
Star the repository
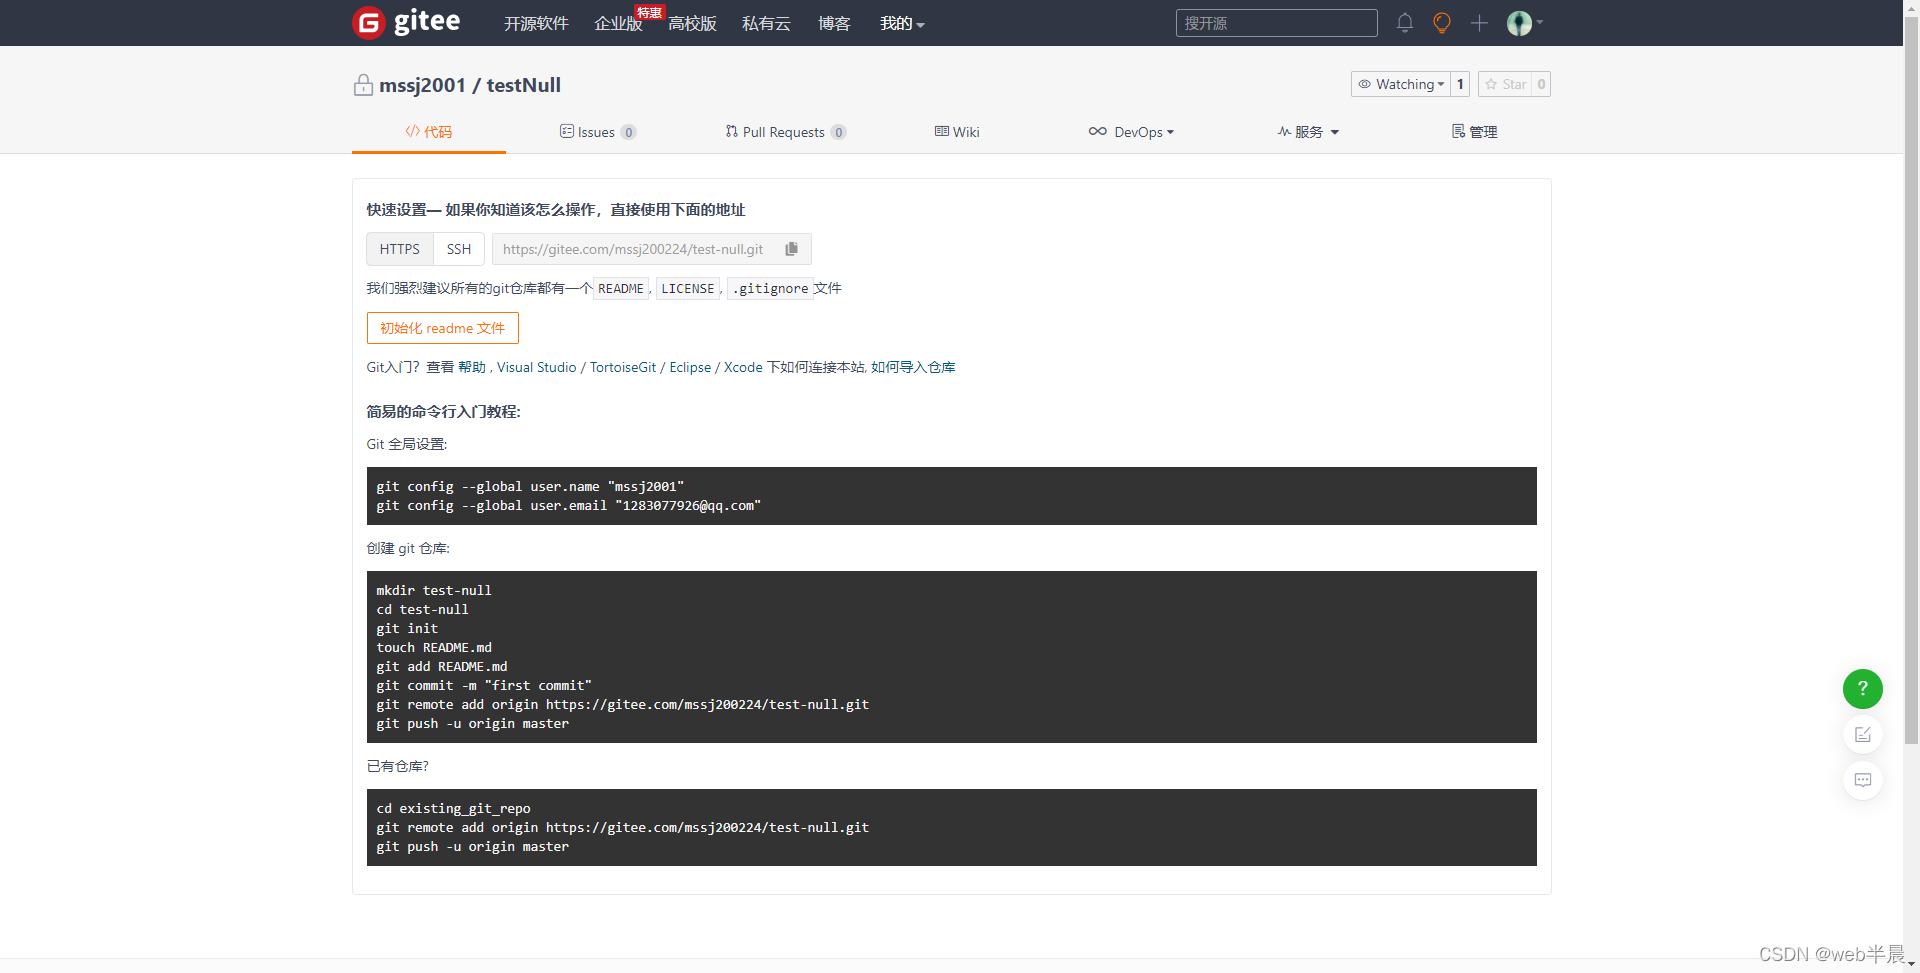pos(1505,84)
